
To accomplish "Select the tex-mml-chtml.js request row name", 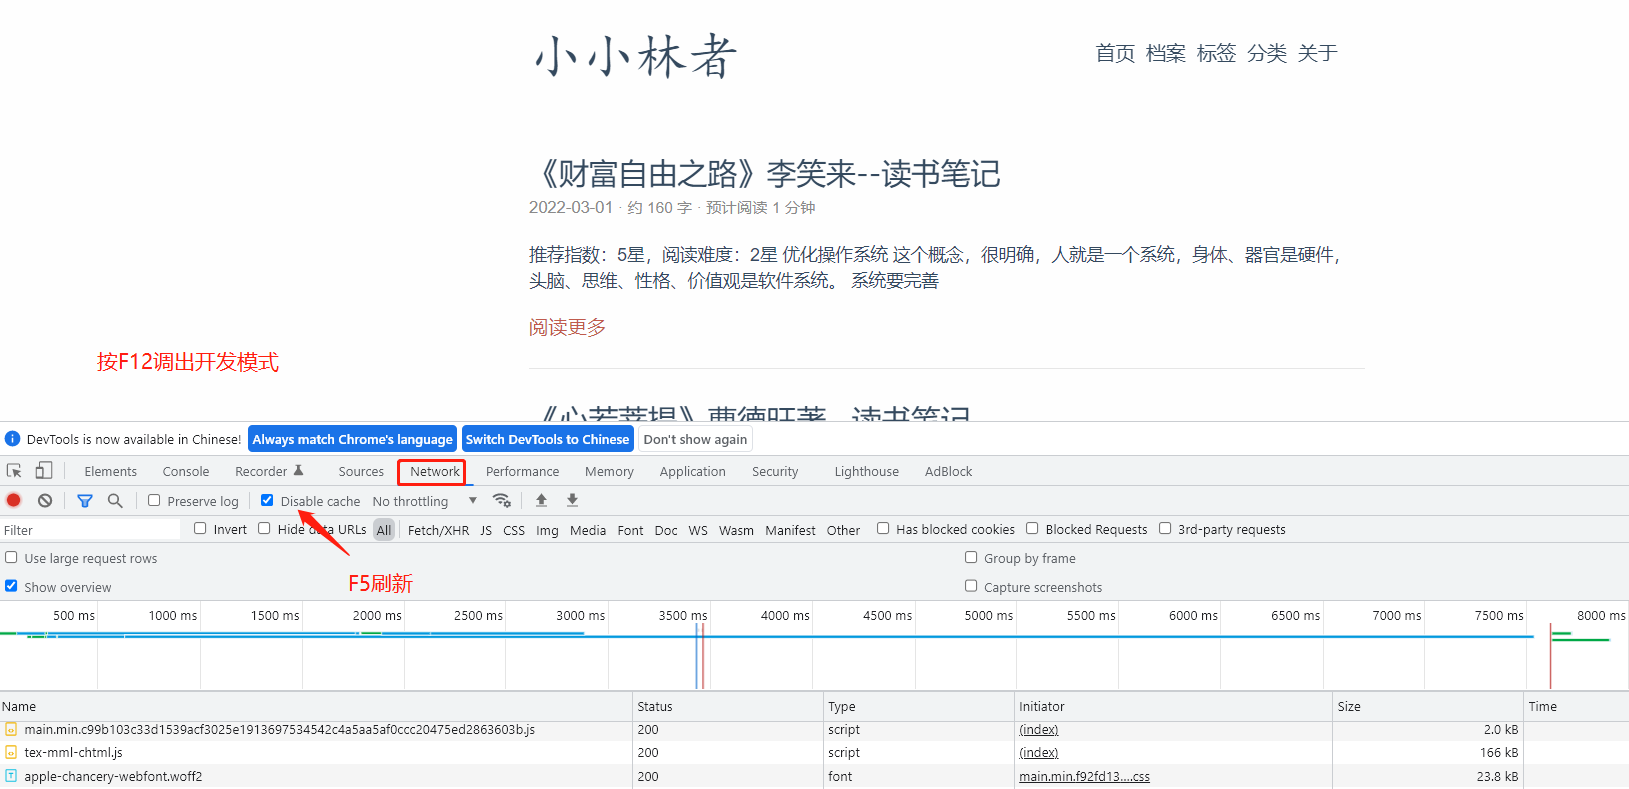I will pyautogui.click(x=73, y=752).
